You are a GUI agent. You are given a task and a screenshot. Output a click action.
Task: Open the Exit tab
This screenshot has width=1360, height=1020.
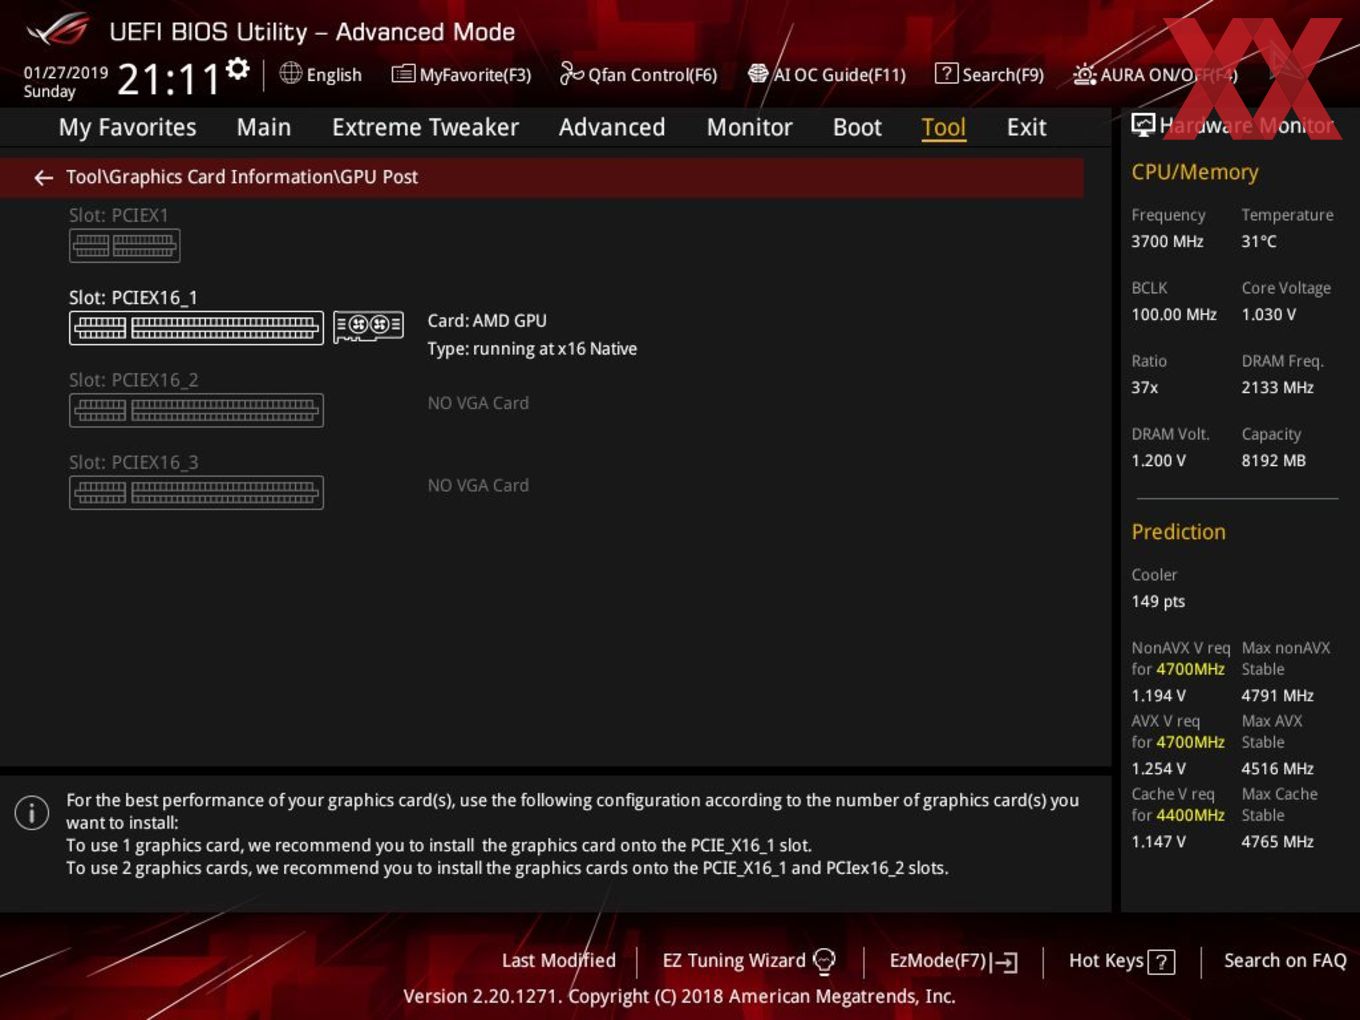[x=1026, y=127]
